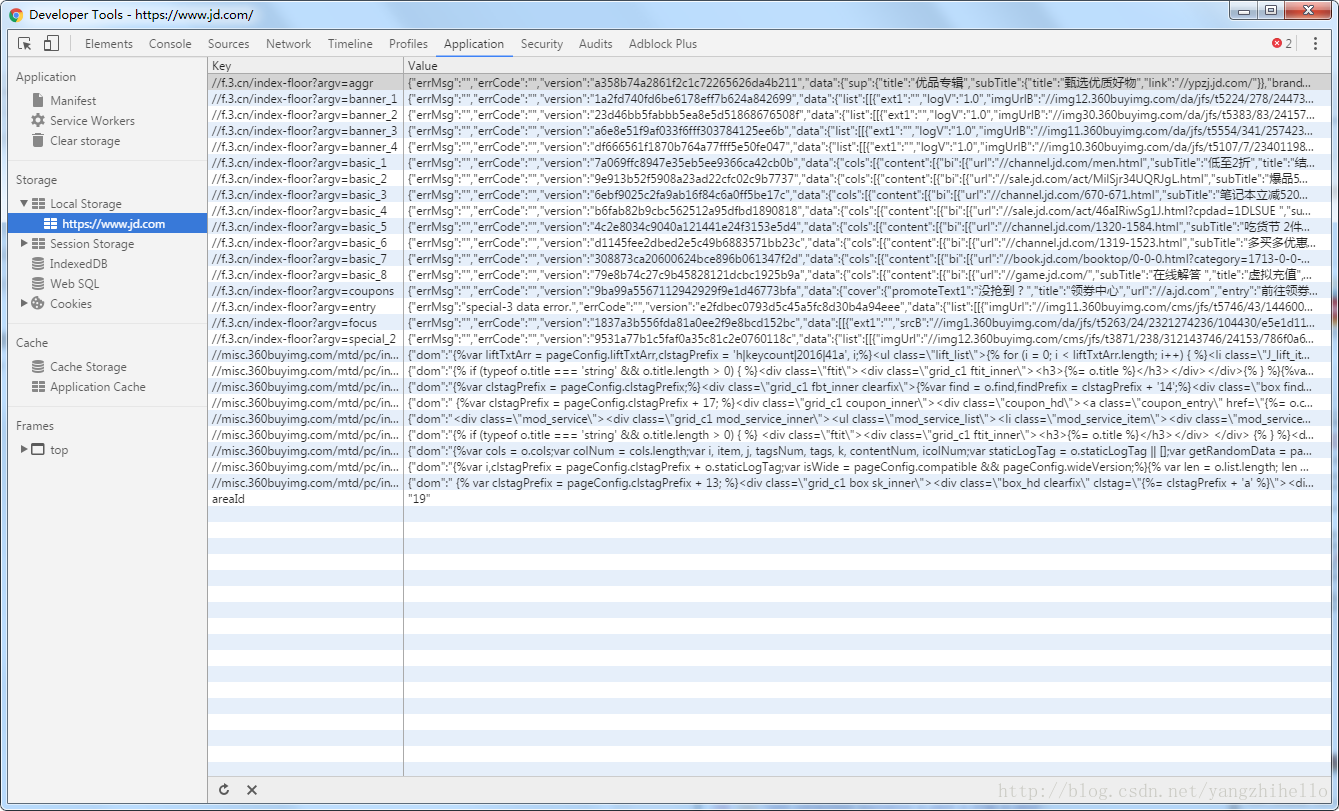Toggle the device toolbar icon
Viewport: 1339px width, 811px height.
(51, 44)
